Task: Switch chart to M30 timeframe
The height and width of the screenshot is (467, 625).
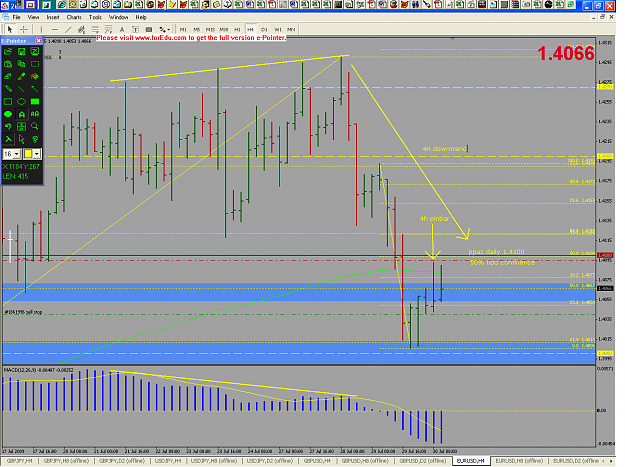Action: (x=224, y=29)
